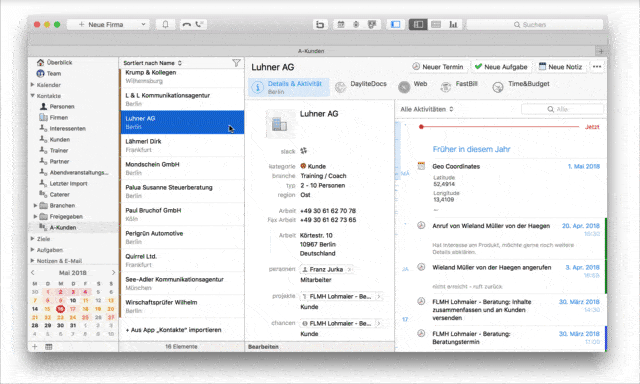Open Überblick via its house icon
This screenshot has width=640, height=384.
point(40,62)
